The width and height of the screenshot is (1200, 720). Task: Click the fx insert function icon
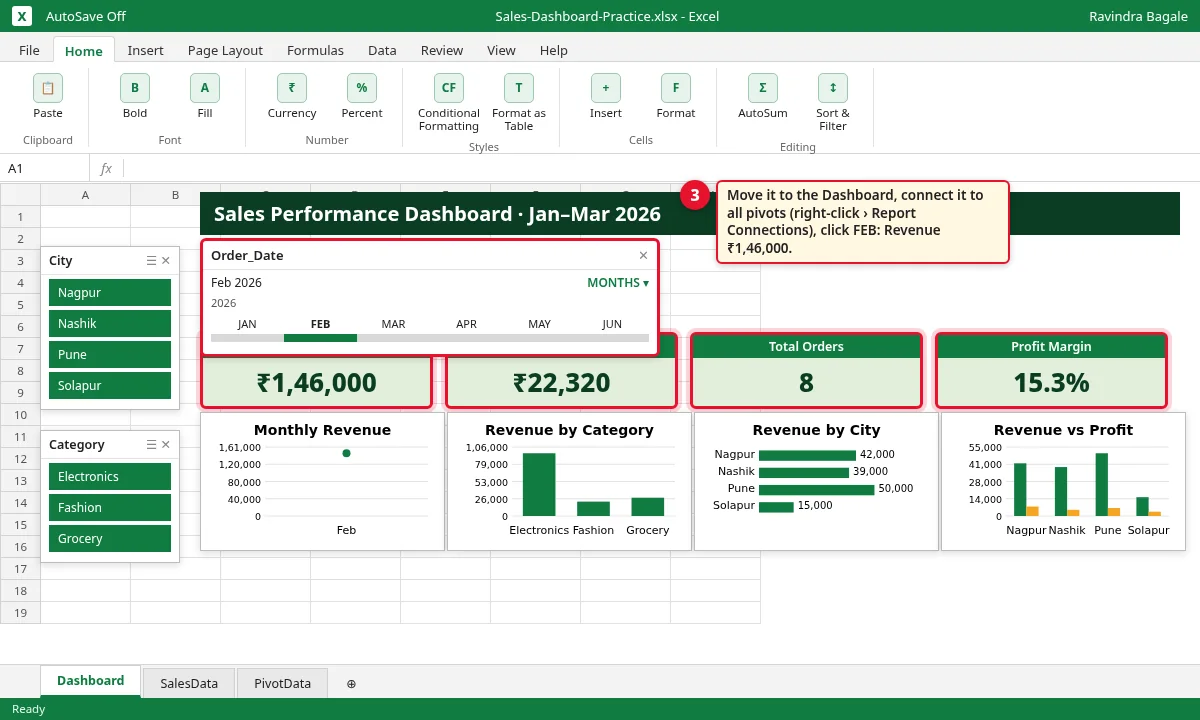[x=106, y=169]
